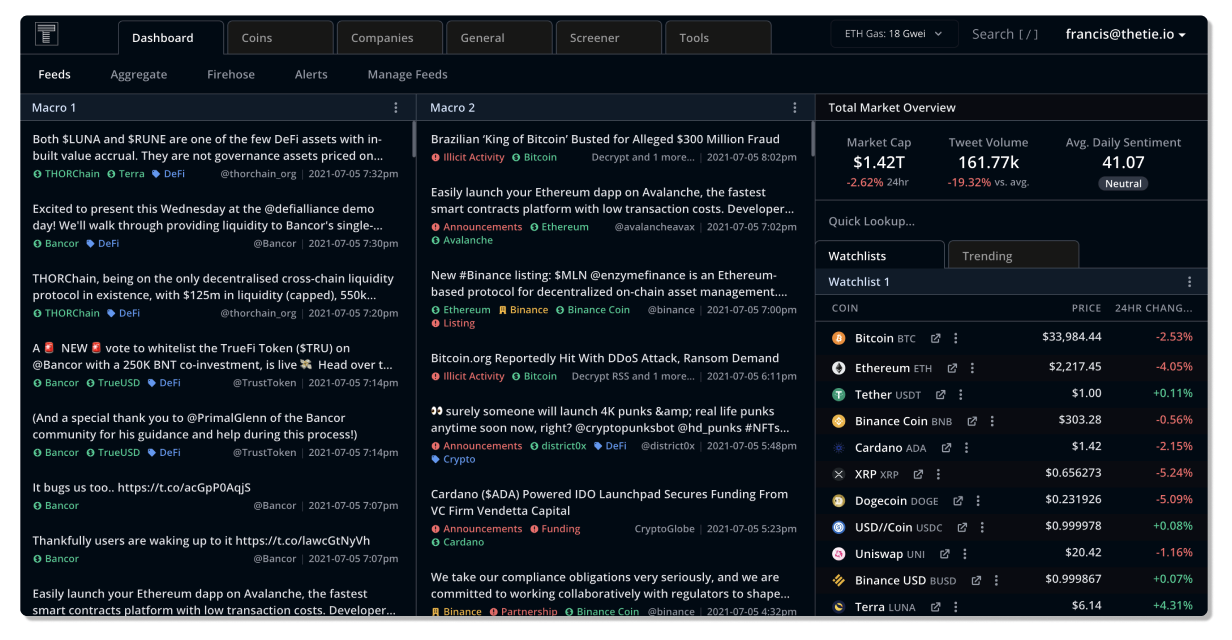
Task: Switch to the Coins tab
Action: click(280, 38)
